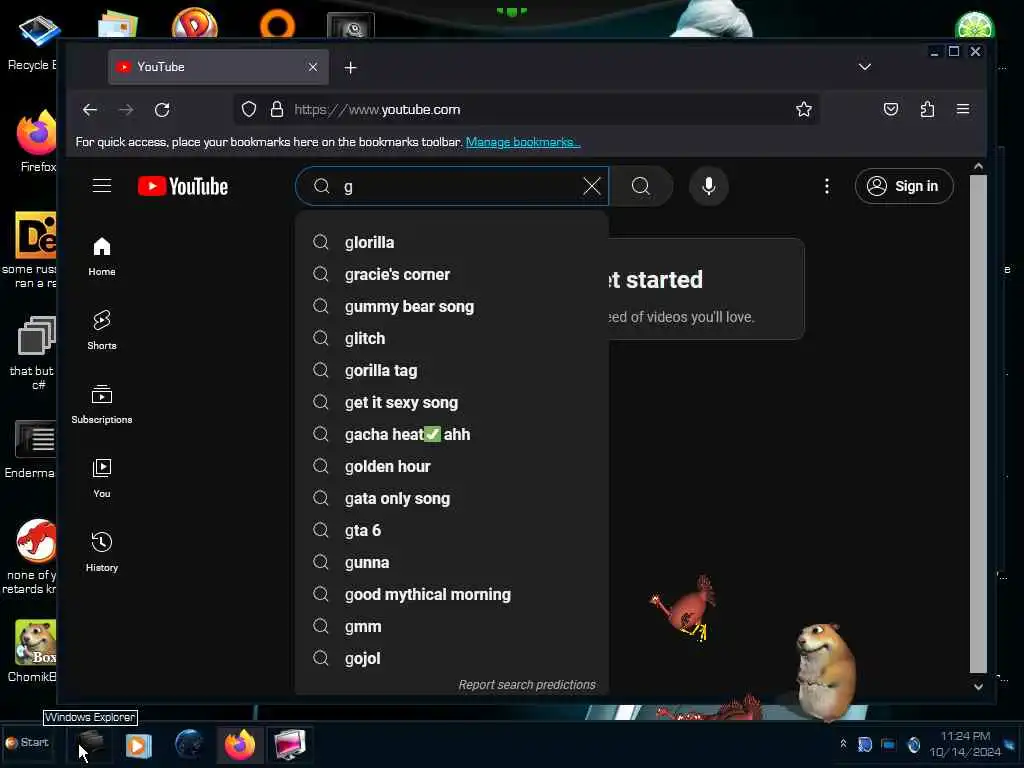This screenshot has width=1024, height=768.
Task: Choose the 'gorilla tag' suggestion
Action: [x=452, y=370]
